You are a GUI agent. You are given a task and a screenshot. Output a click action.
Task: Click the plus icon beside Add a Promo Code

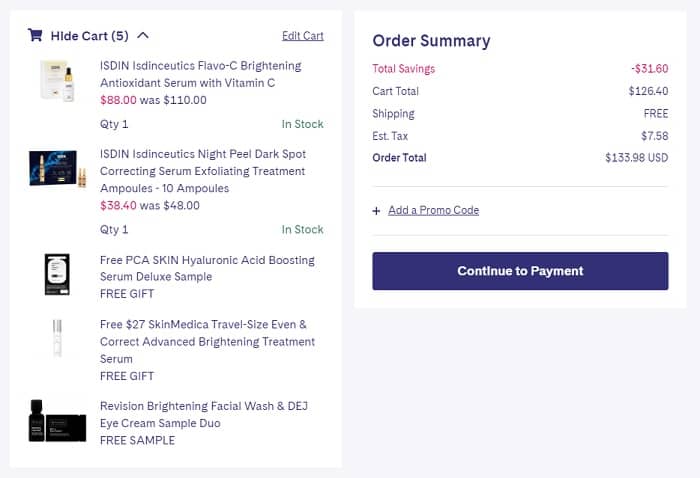tap(377, 211)
